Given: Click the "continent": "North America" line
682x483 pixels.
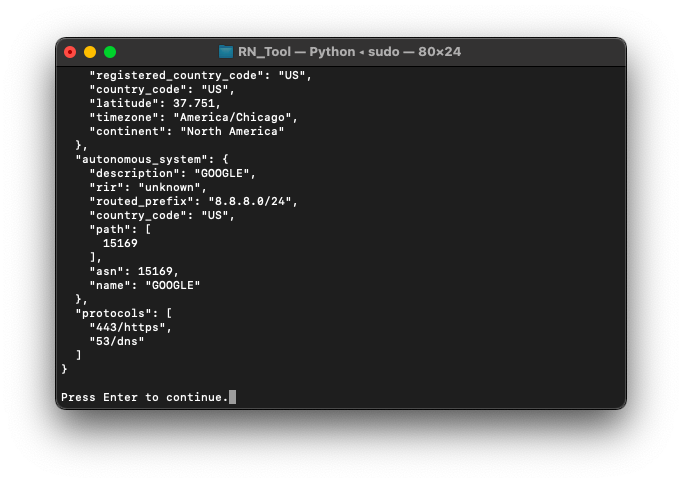Looking at the screenshot, I should (x=187, y=131).
